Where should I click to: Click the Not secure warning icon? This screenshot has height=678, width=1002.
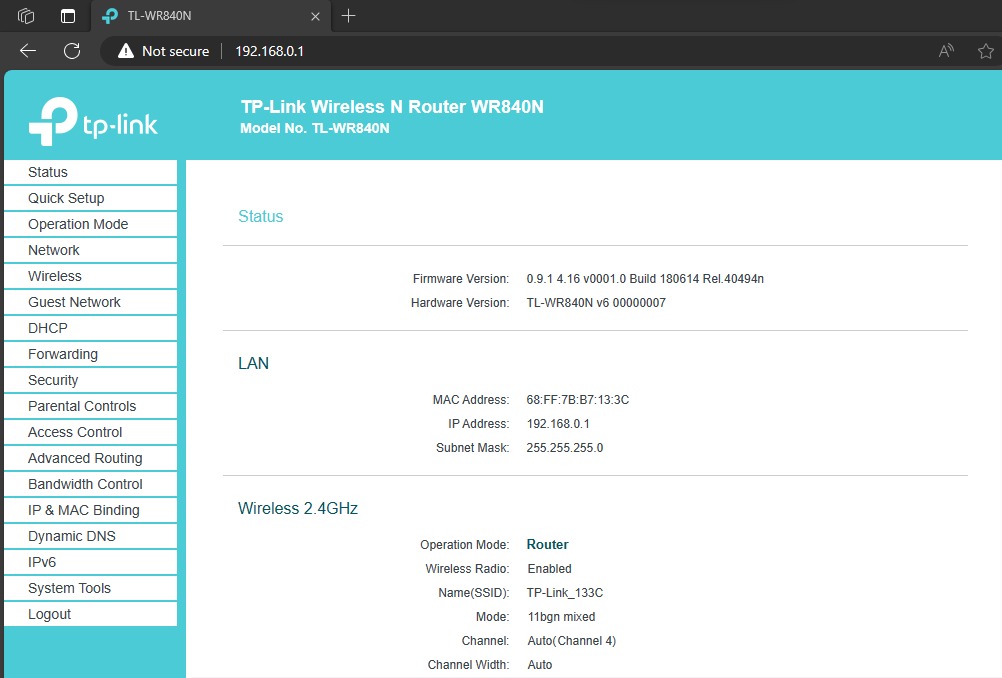pos(126,51)
